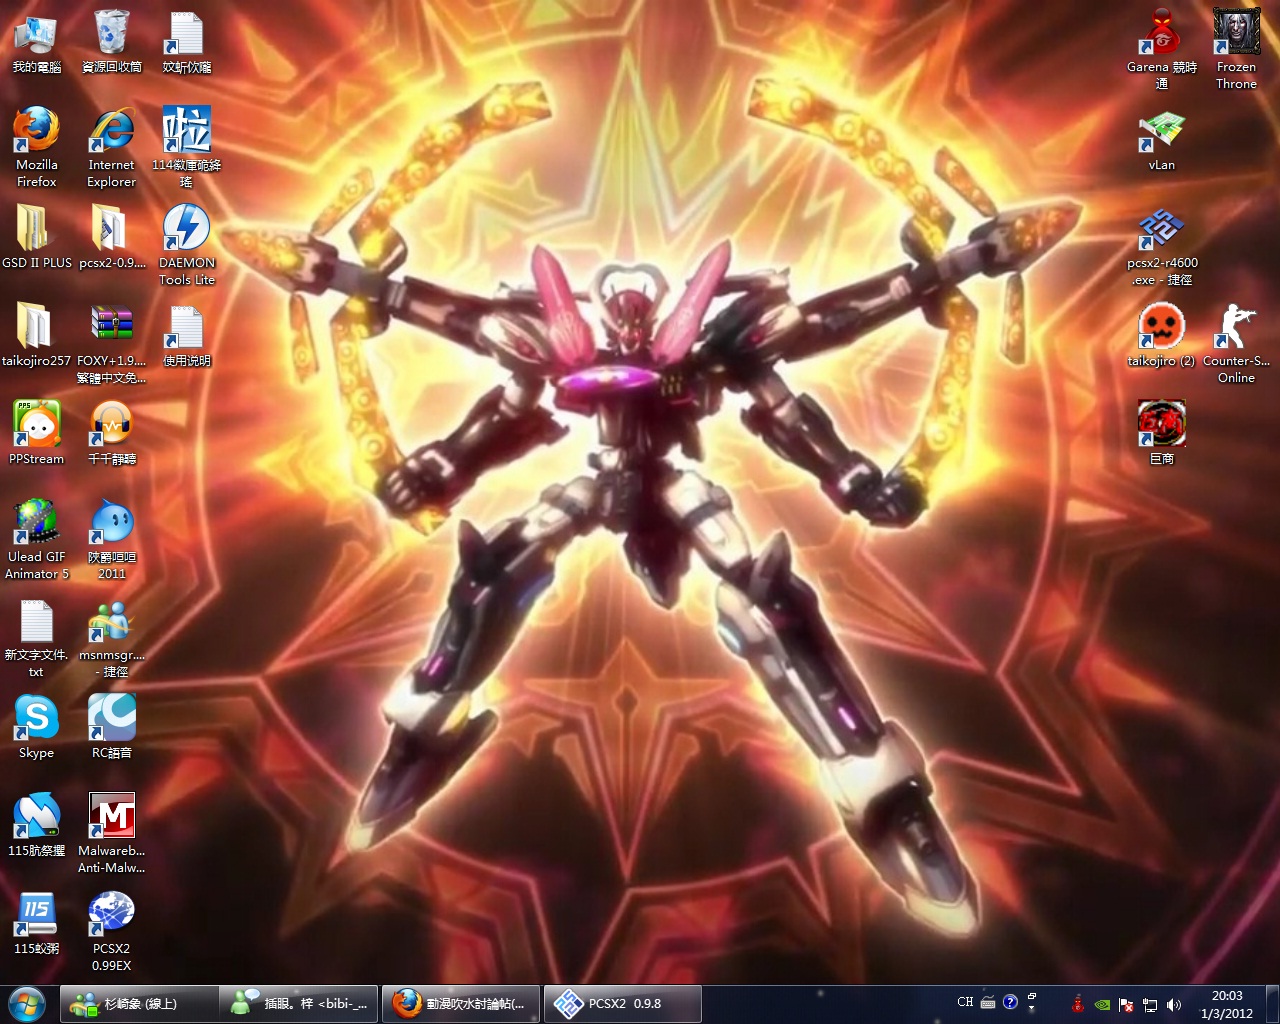Open the volume speaker tray icon

[1174, 1004]
